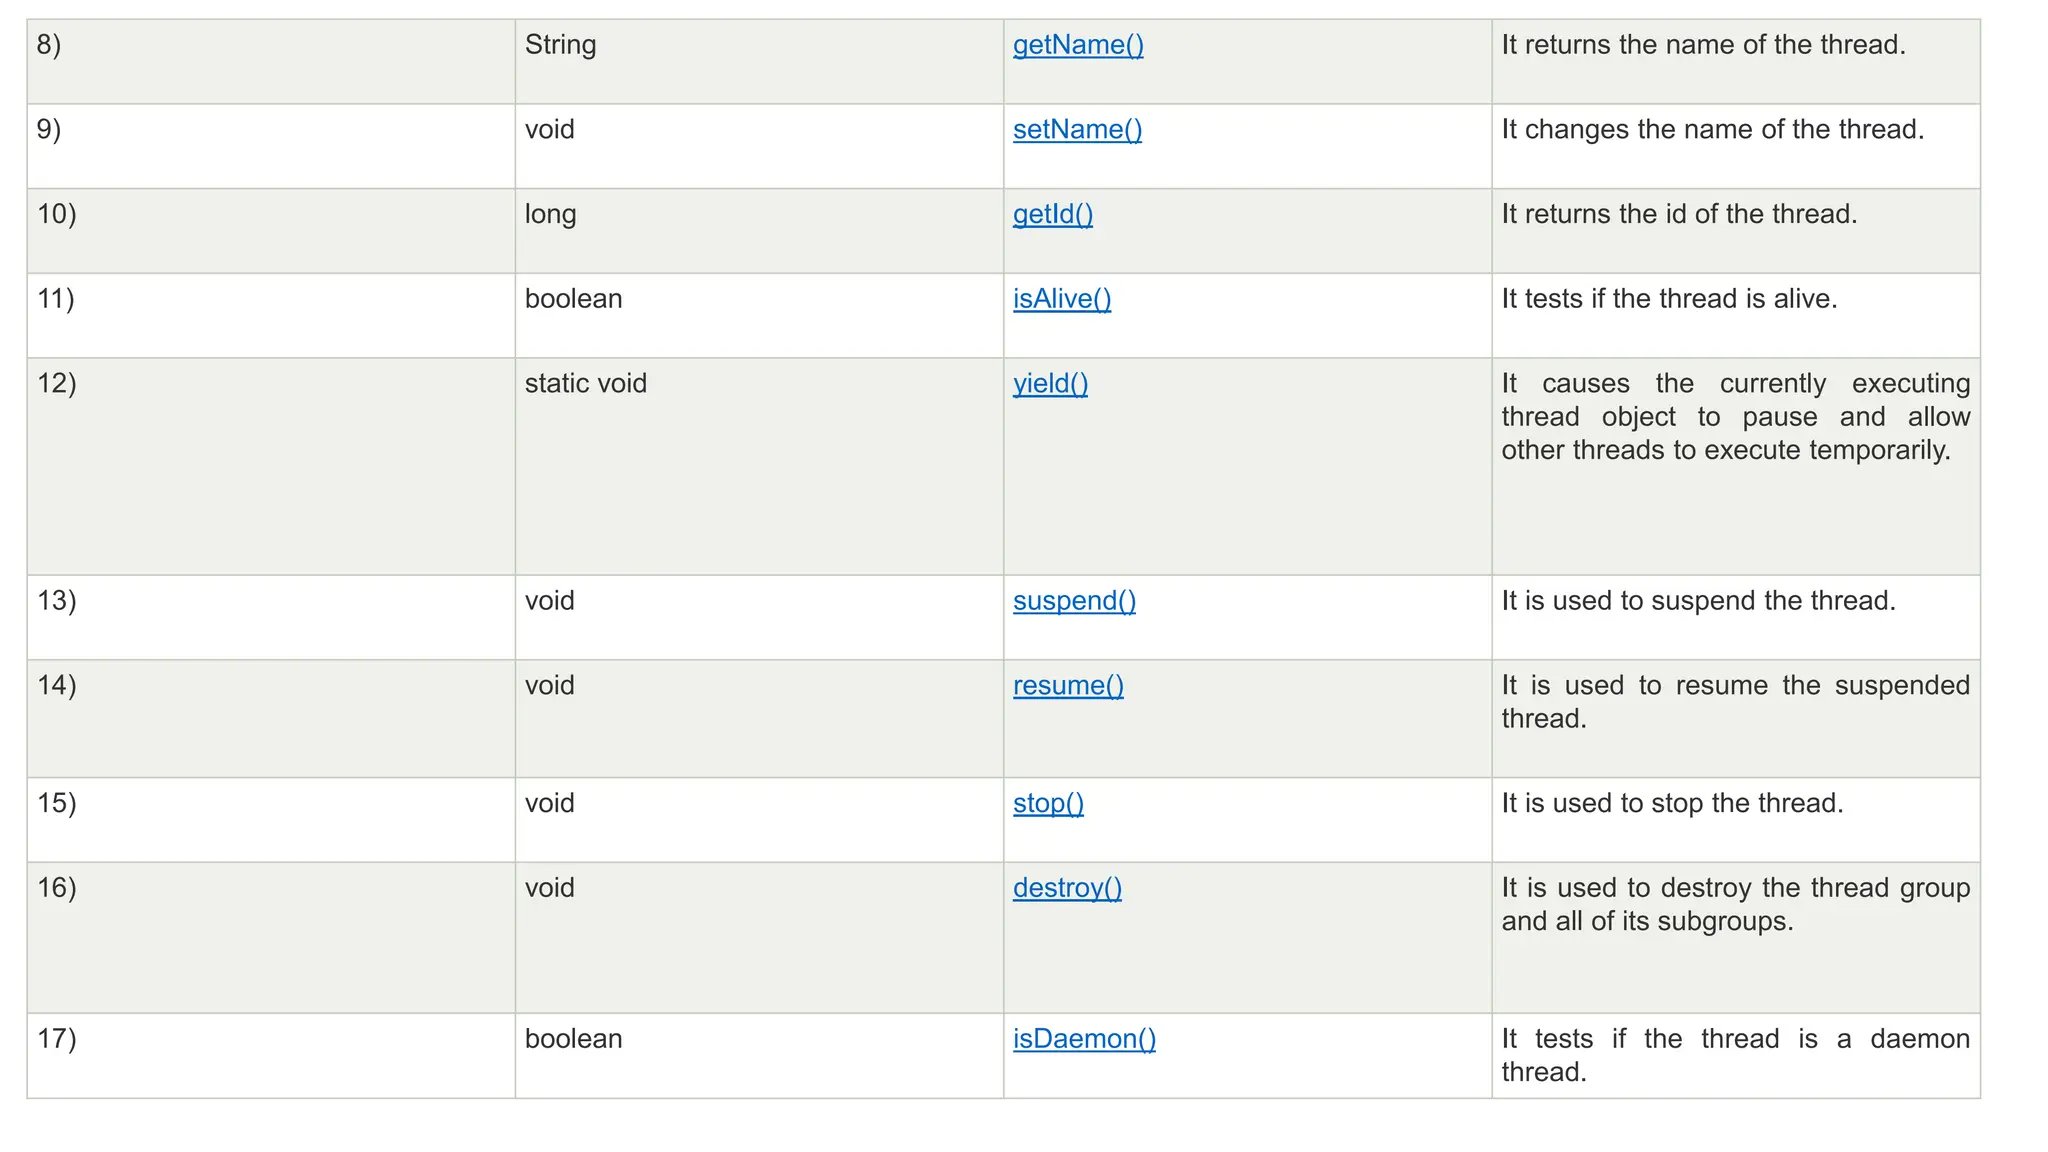Open the getName() method link
Image resolution: width=2048 pixels, height=1152 pixels.
[x=1078, y=45]
